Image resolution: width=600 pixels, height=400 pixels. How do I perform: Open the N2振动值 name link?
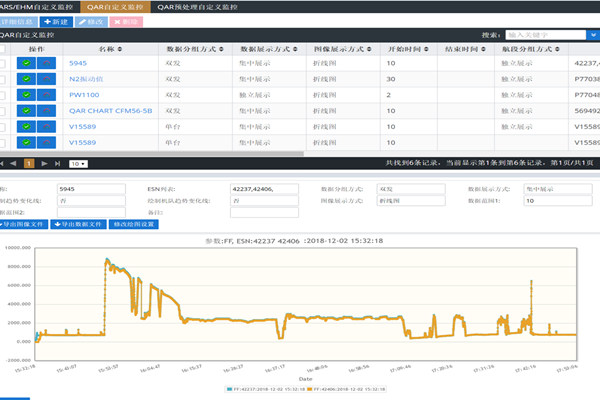(x=86, y=79)
